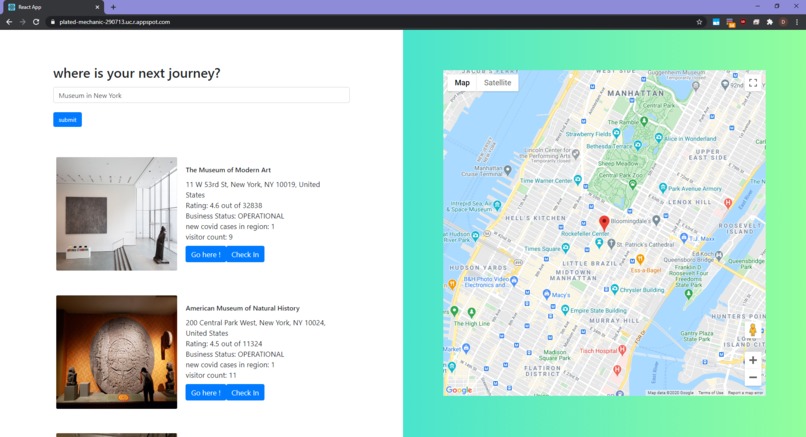Click the Alice in Wonderland marker
Screen dimensions: 806x437
point(658,137)
